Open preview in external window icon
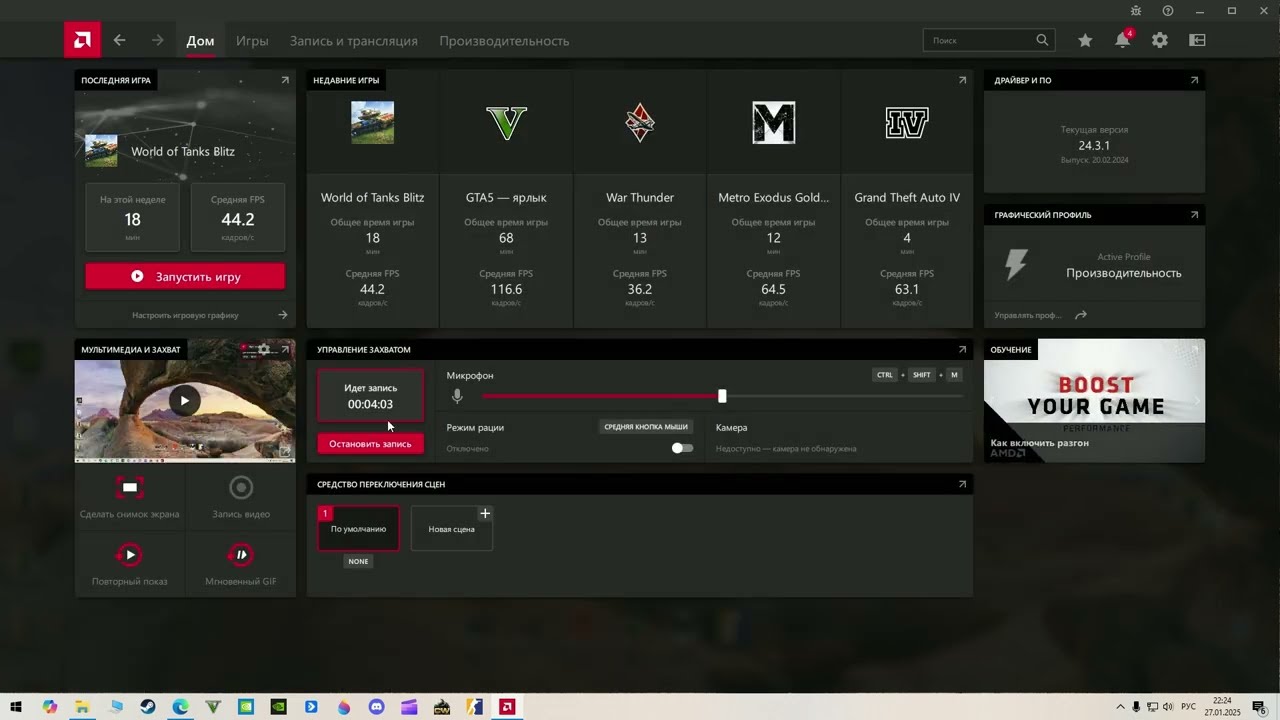The height and width of the screenshot is (720, 1280). pyautogui.click(x=285, y=452)
